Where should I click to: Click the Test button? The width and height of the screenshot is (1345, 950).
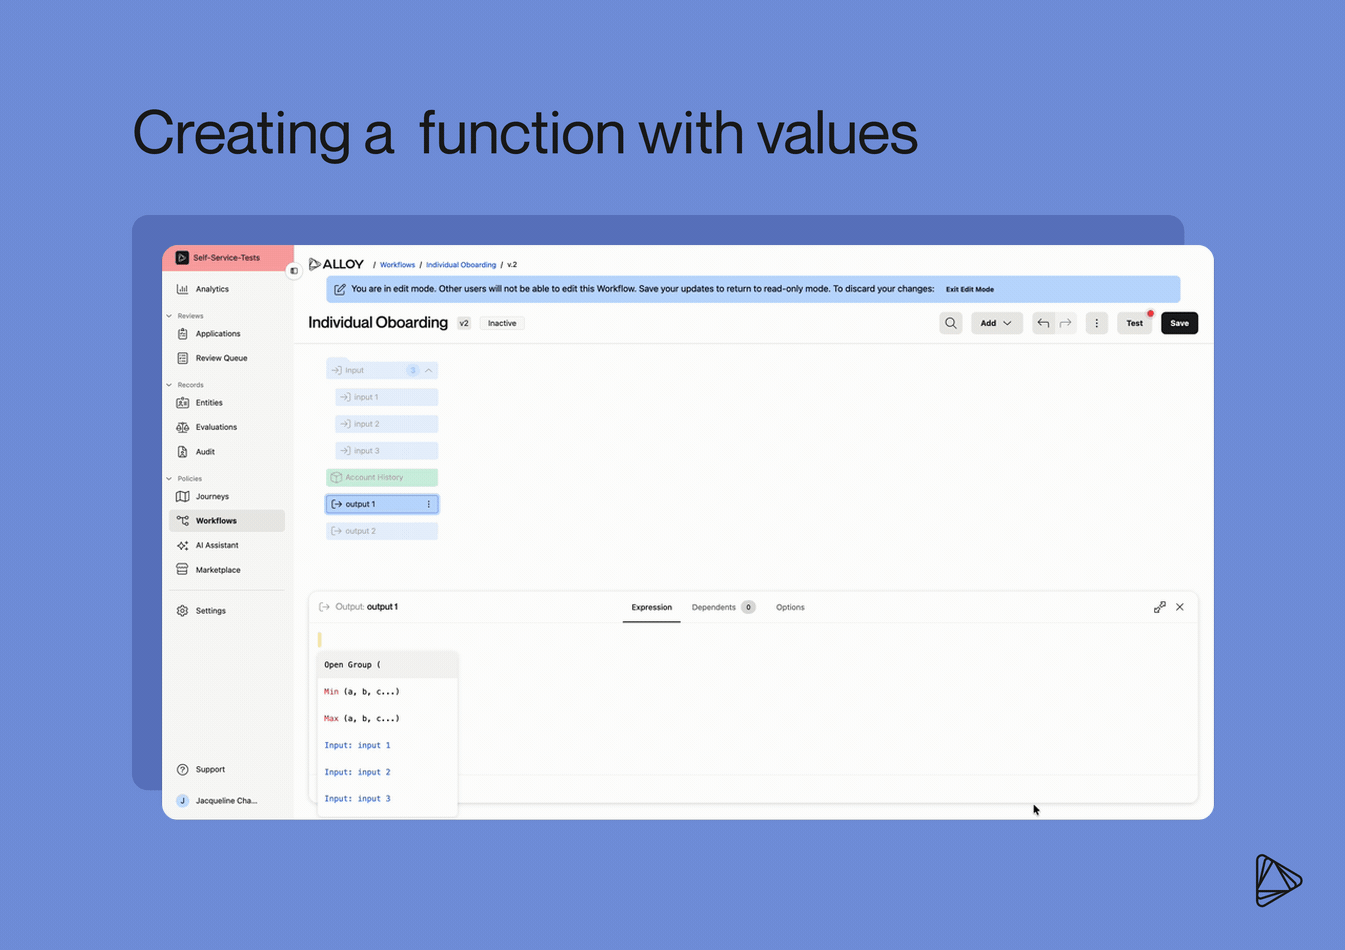1134,323
